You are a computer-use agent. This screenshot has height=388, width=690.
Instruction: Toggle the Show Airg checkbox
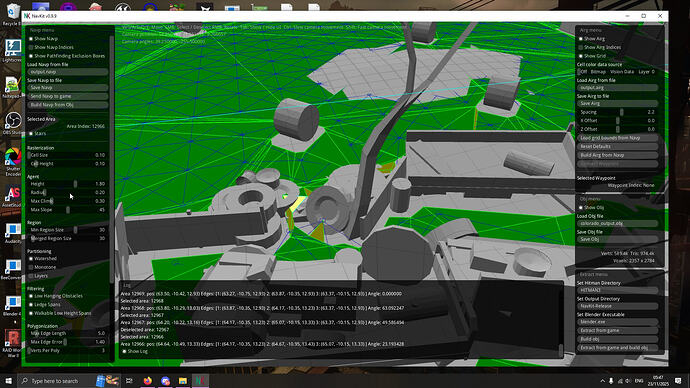click(581, 39)
